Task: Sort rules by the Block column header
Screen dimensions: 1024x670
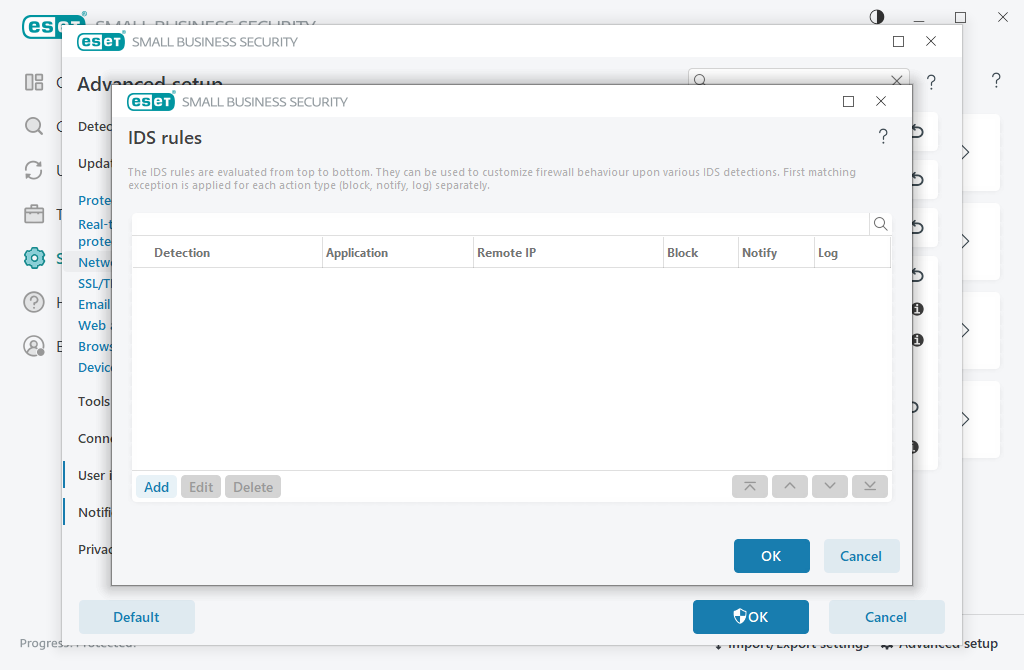Action: click(x=683, y=252)
